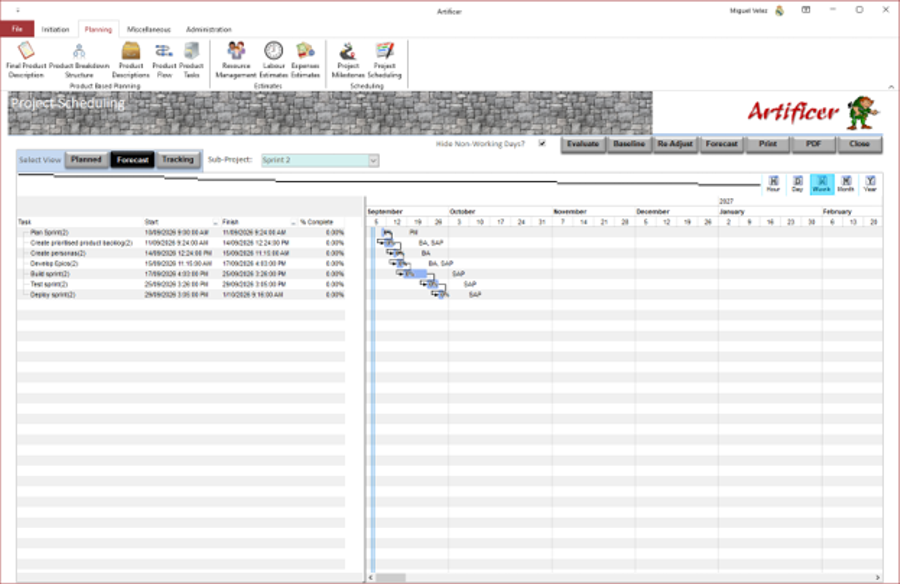
Task: Switch to the Initiation ribbon tab
Action: (x=56, y=29)
